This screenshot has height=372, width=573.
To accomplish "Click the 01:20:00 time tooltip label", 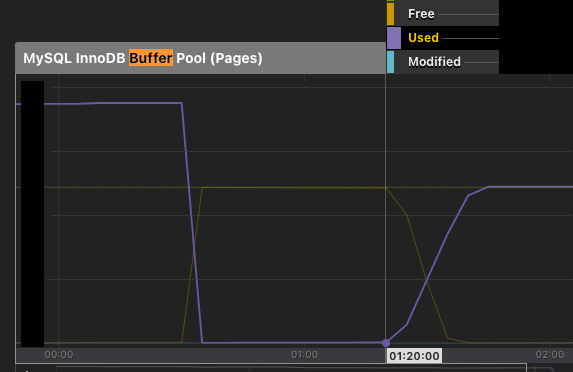I will (x=414, y=356).
